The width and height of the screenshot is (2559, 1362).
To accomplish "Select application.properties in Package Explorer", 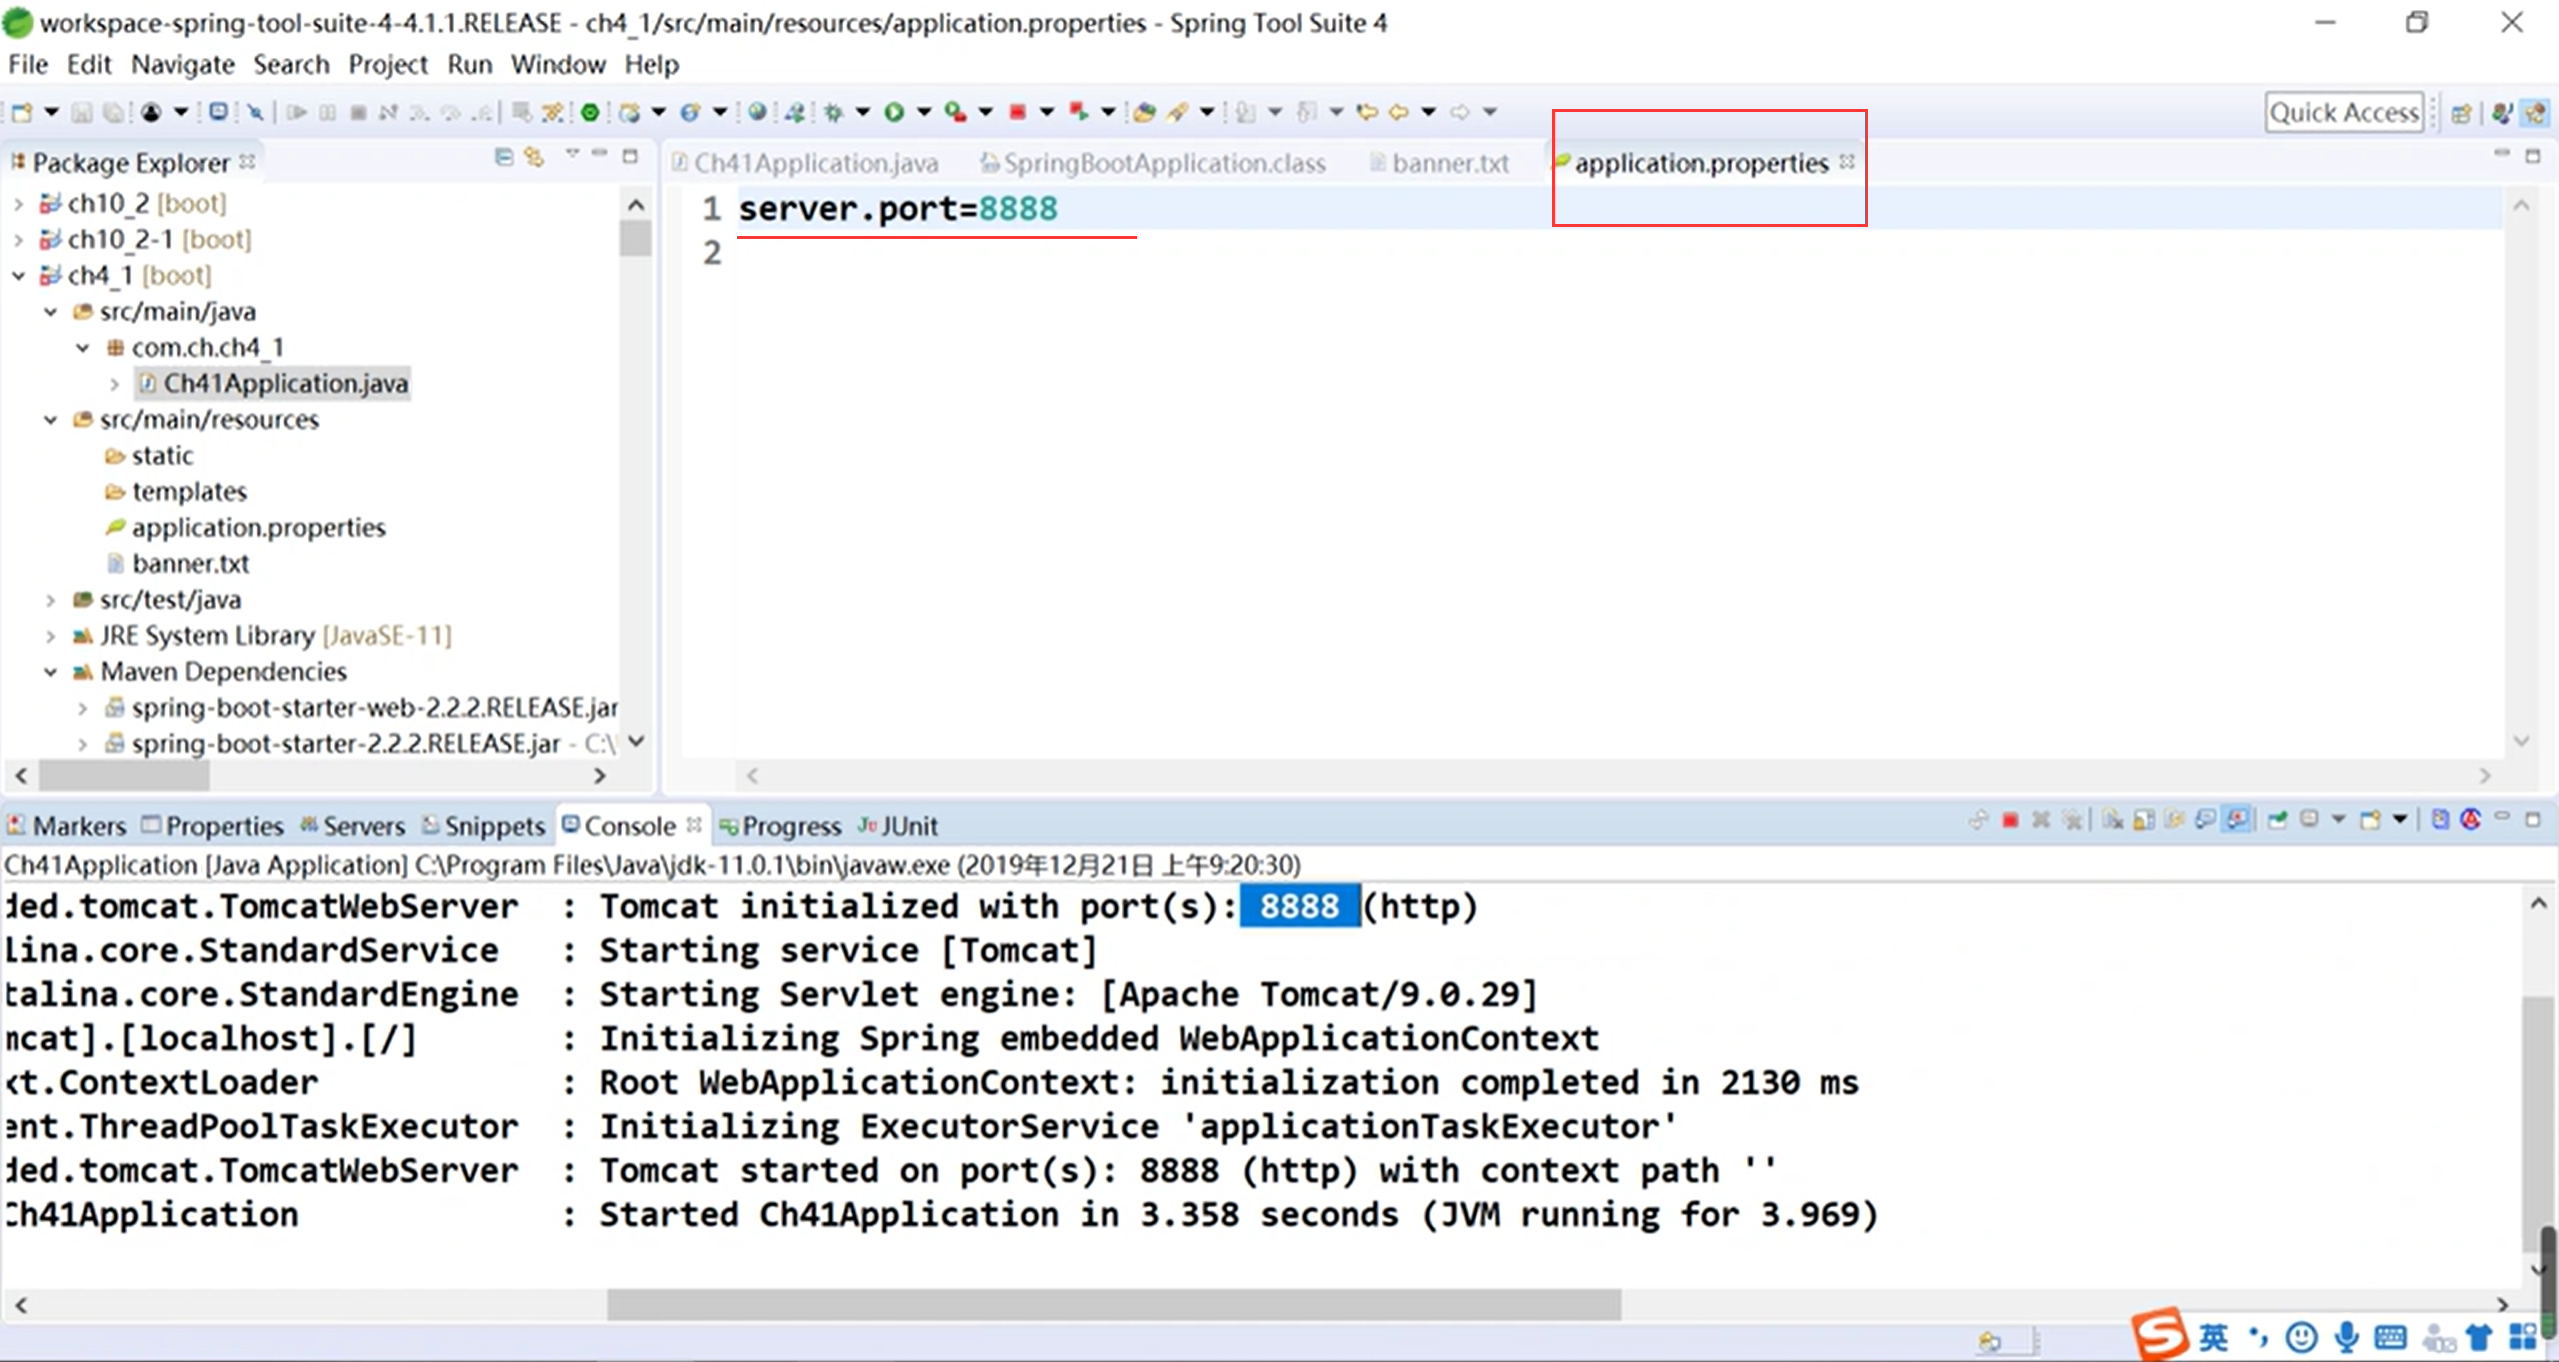I will 258,527.
